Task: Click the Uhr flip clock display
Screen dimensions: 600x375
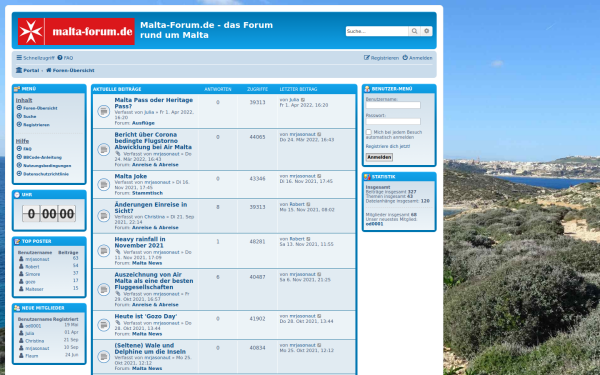Action: (x=49, y=214)
